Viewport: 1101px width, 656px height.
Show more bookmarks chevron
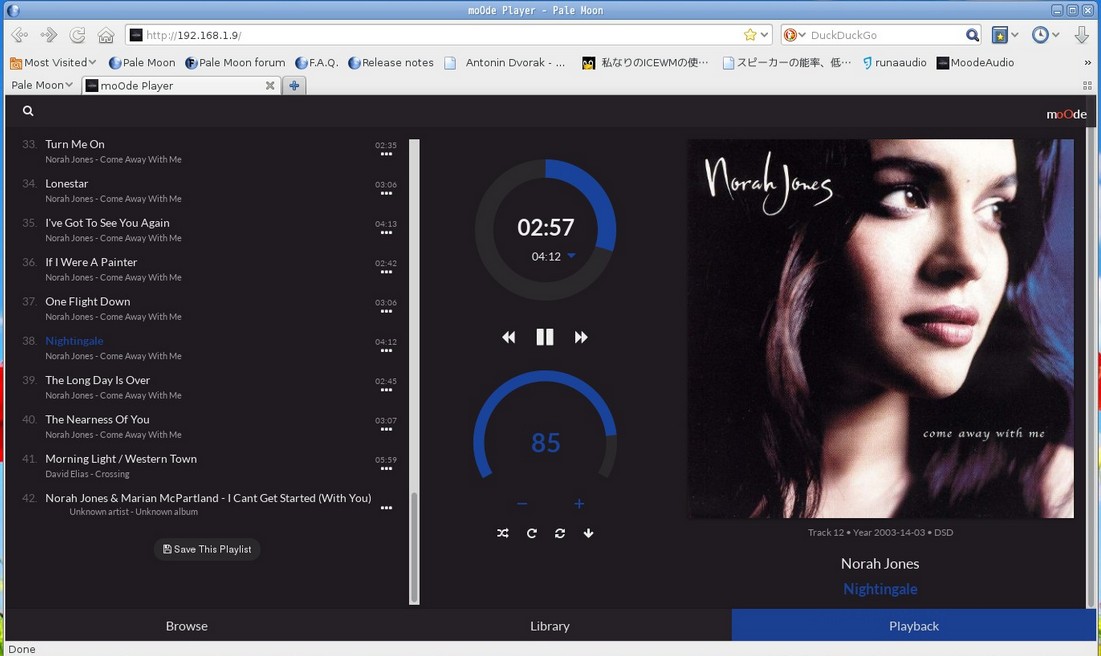pos(1088,63)
